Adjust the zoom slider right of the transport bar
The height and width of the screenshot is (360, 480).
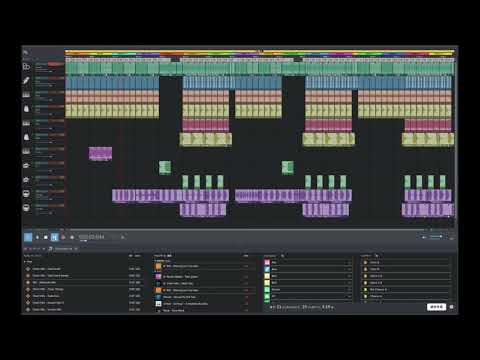coord(436,237)
